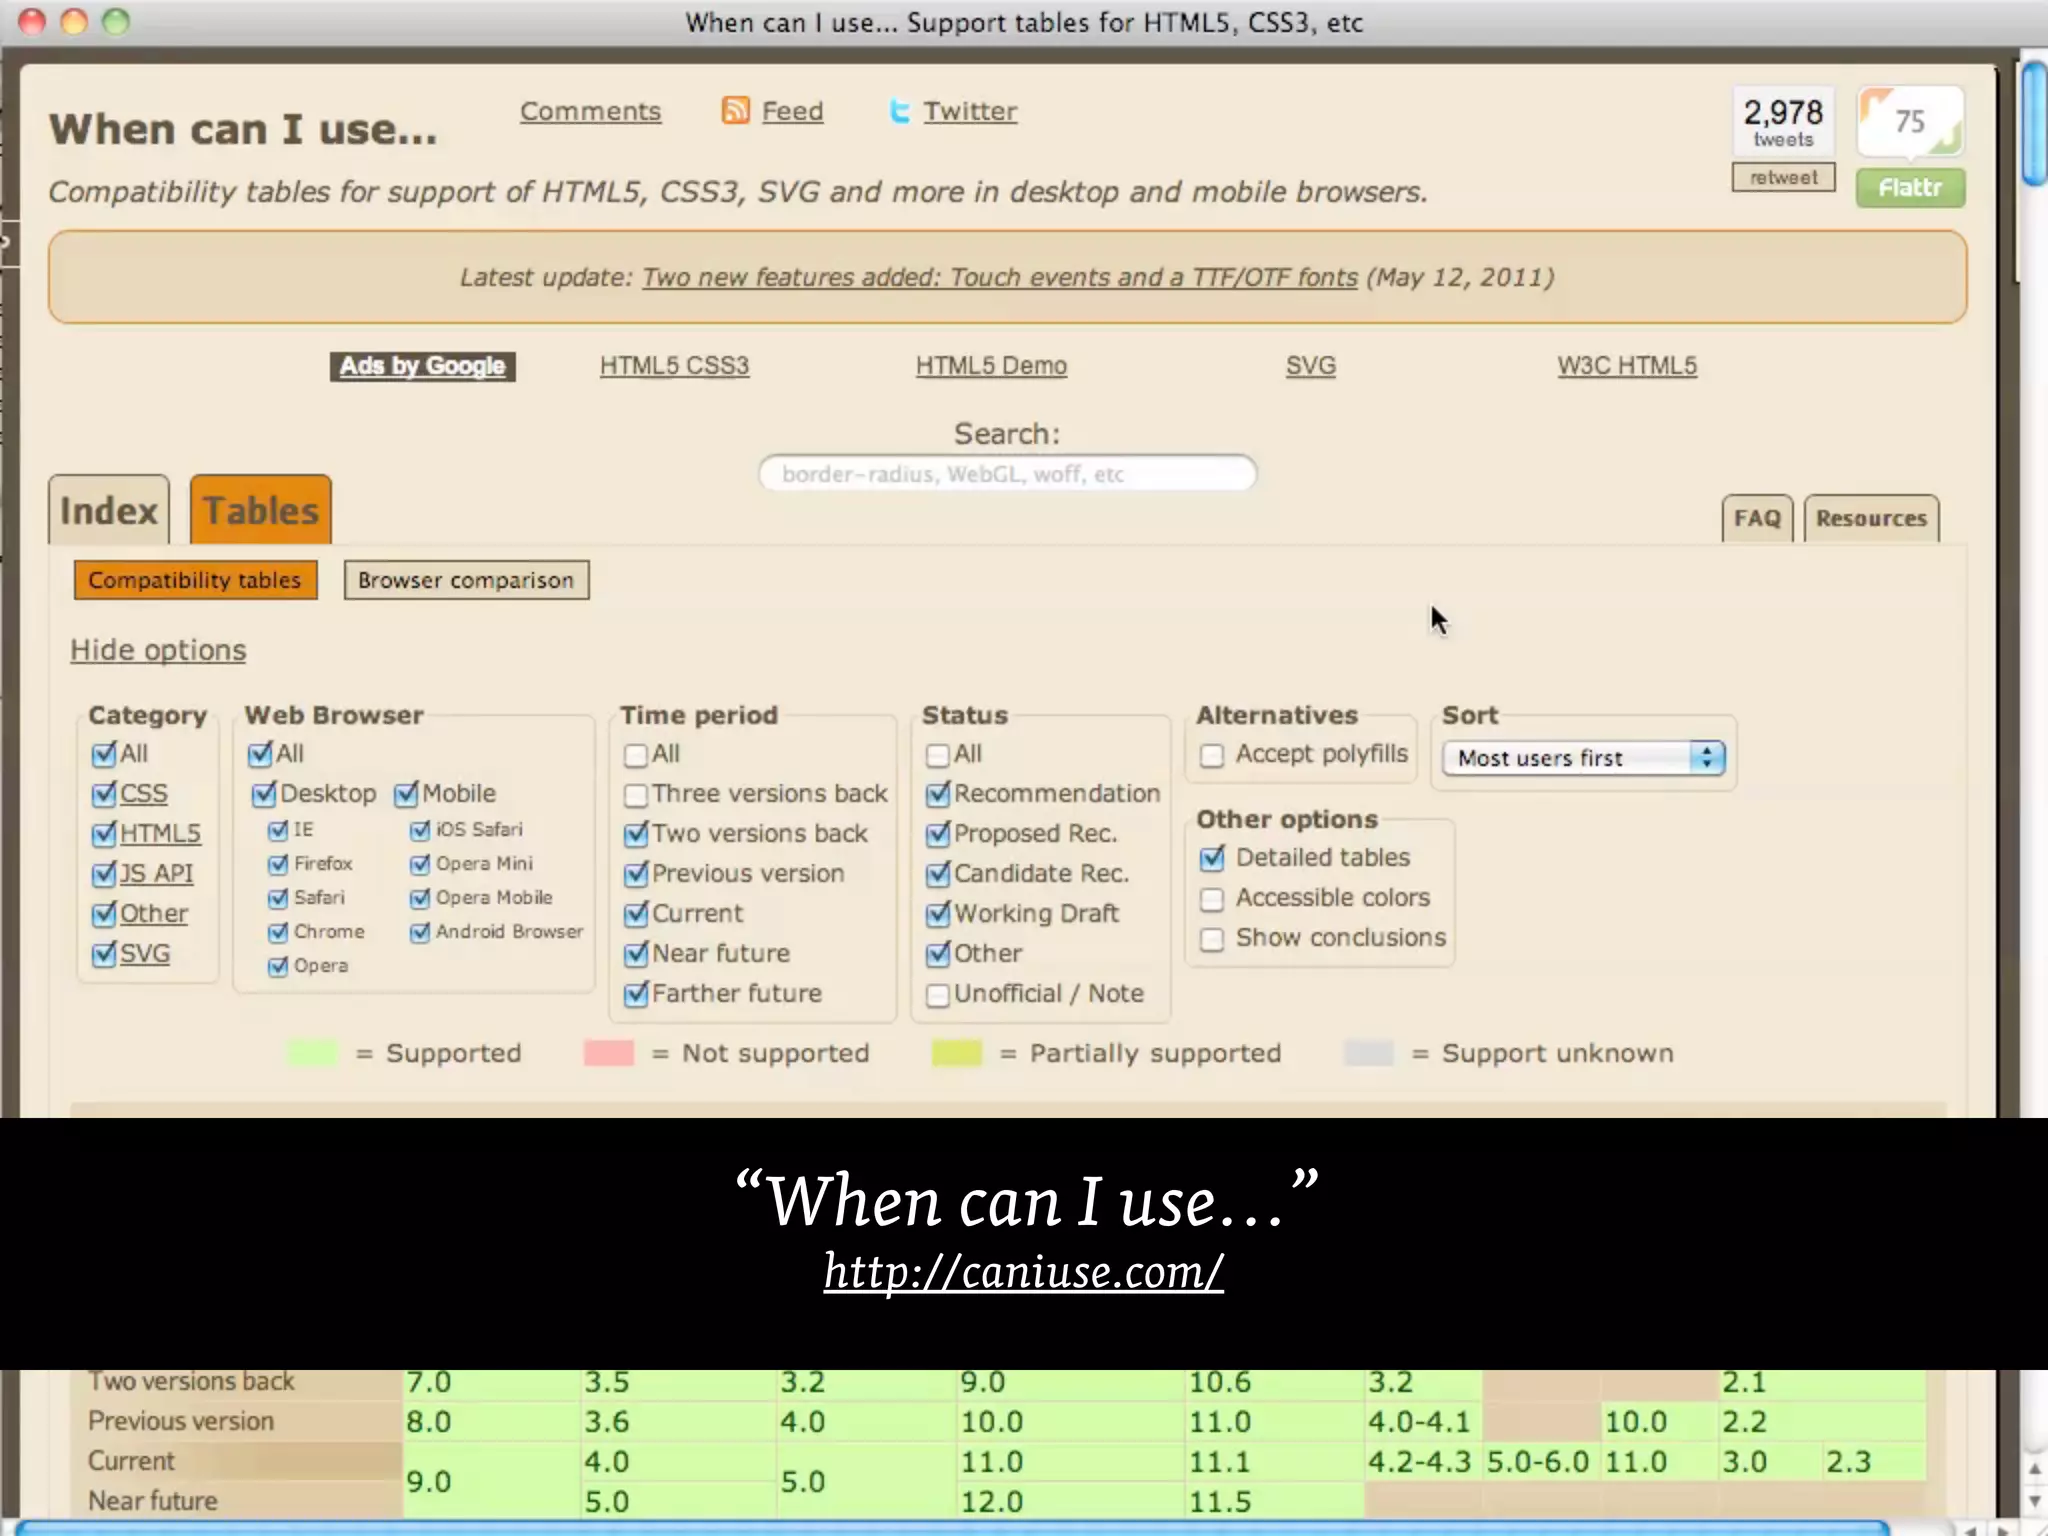Switch to the Index tab
The image size is (2048, 1536).
[109, 510]
